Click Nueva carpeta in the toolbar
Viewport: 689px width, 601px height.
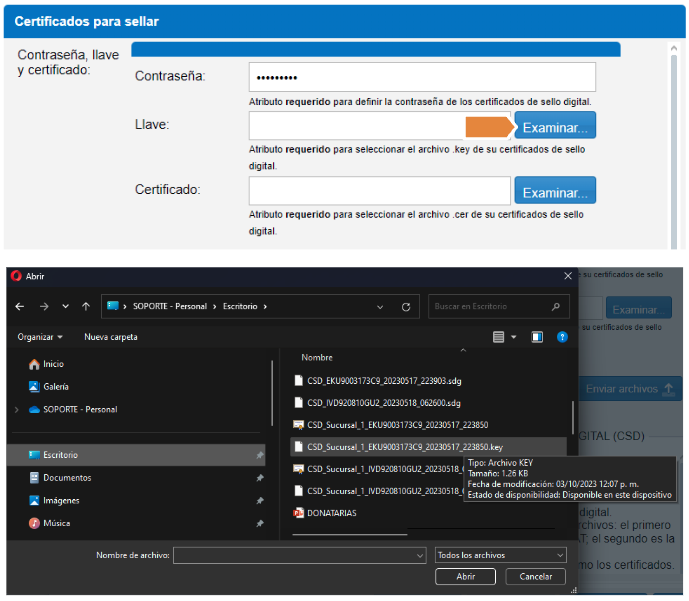click(x=110, y=337)
